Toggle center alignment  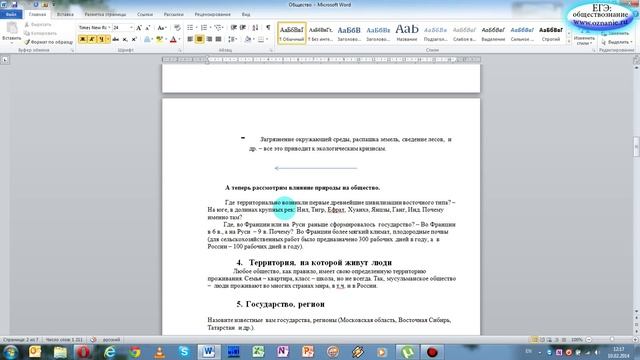(x=200, y=39)
